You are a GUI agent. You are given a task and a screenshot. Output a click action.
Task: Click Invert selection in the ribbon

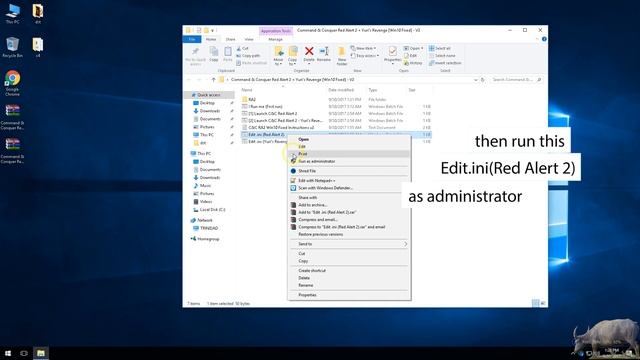click(445, 63)
